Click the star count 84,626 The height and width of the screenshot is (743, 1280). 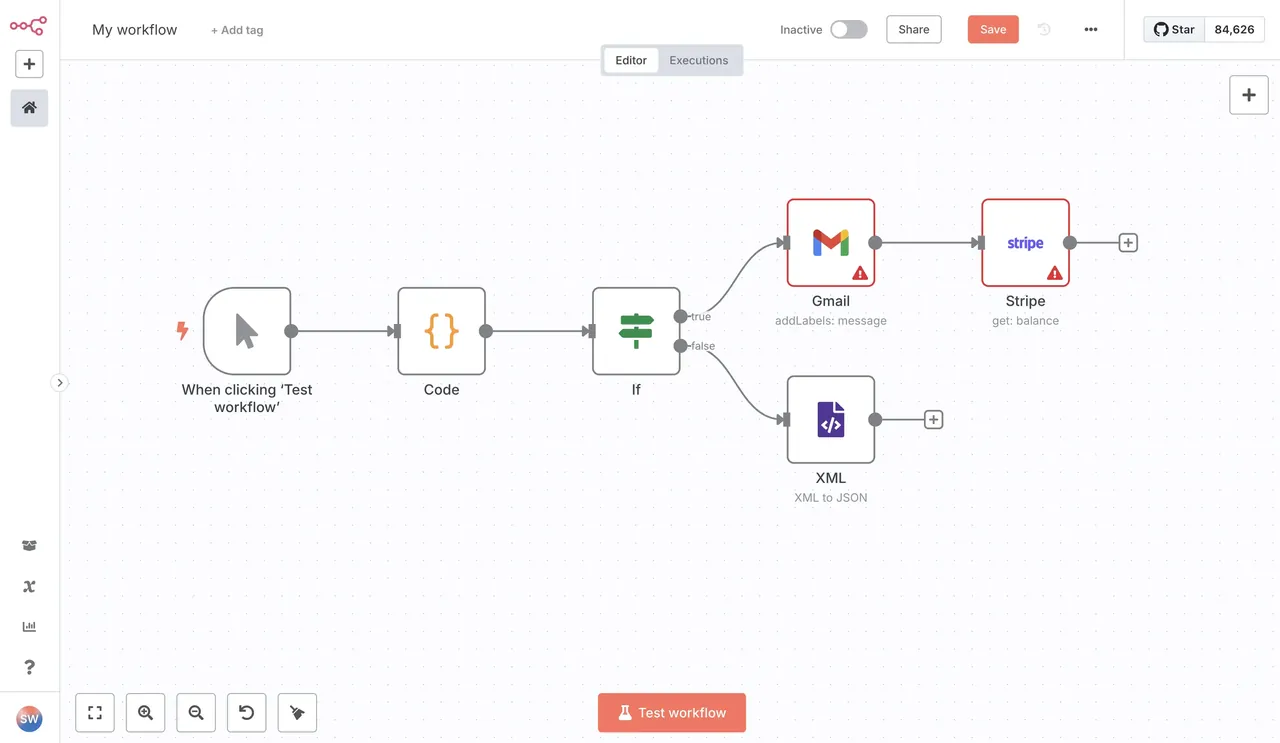pyautogui.click(x=1234, y=29)
